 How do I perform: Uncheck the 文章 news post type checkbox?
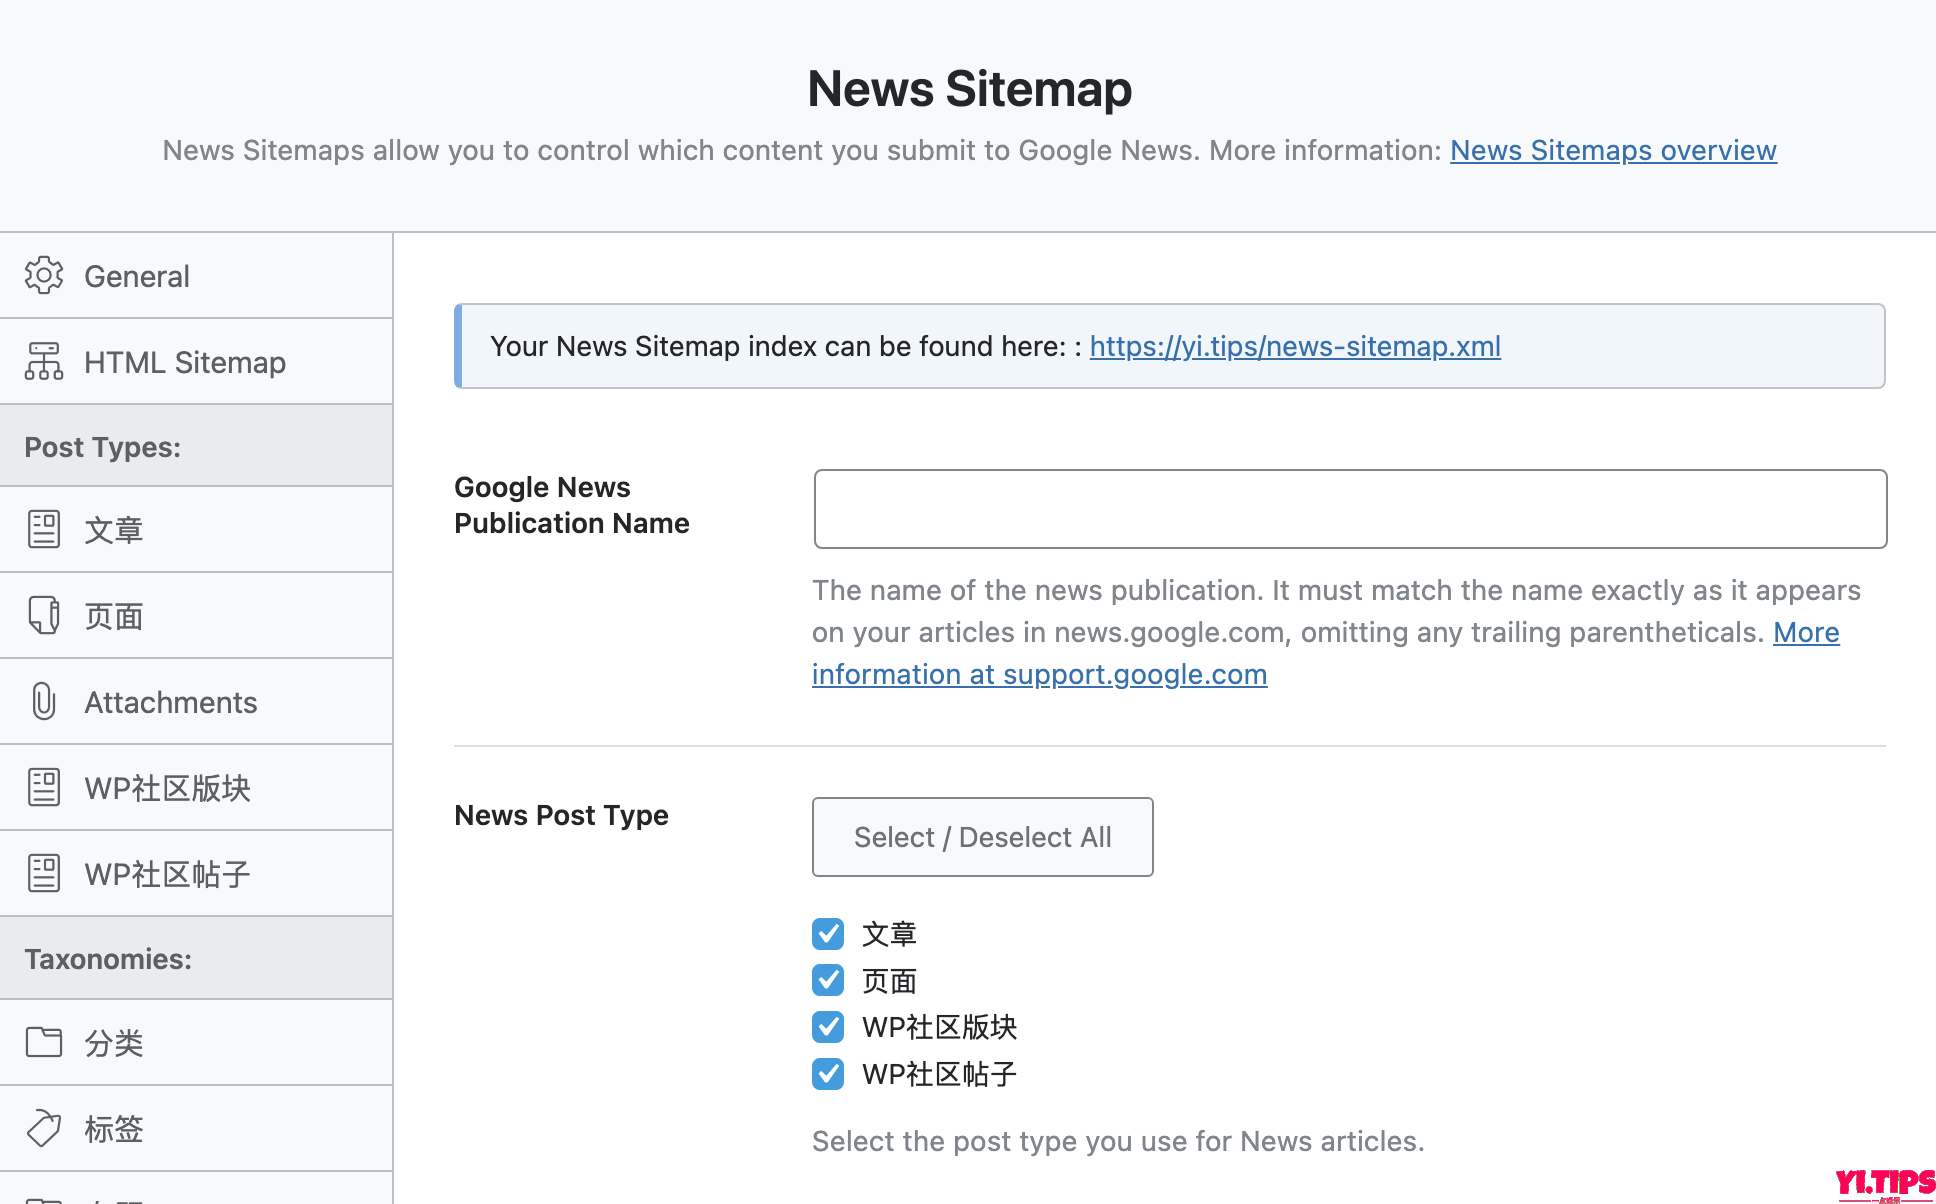click(828, 934)
